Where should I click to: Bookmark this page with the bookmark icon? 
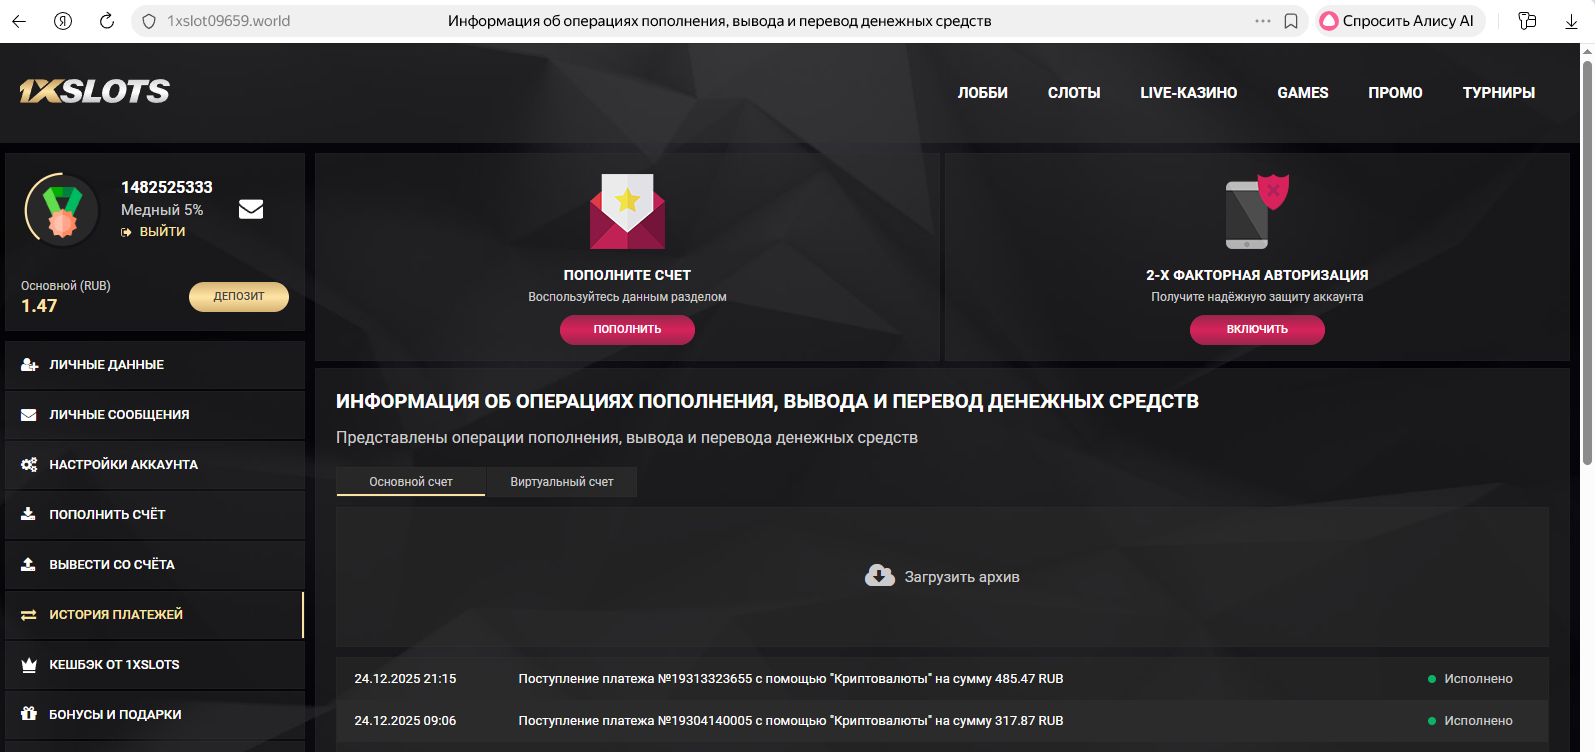(1291, 21)
